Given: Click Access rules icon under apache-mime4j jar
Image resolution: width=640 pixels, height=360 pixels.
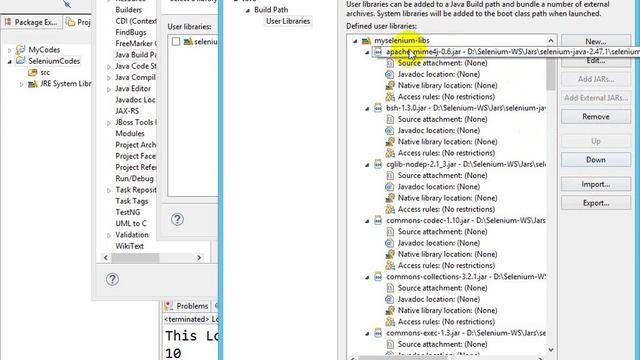Looking at the screenshot, I should click(x=390, y=97).
